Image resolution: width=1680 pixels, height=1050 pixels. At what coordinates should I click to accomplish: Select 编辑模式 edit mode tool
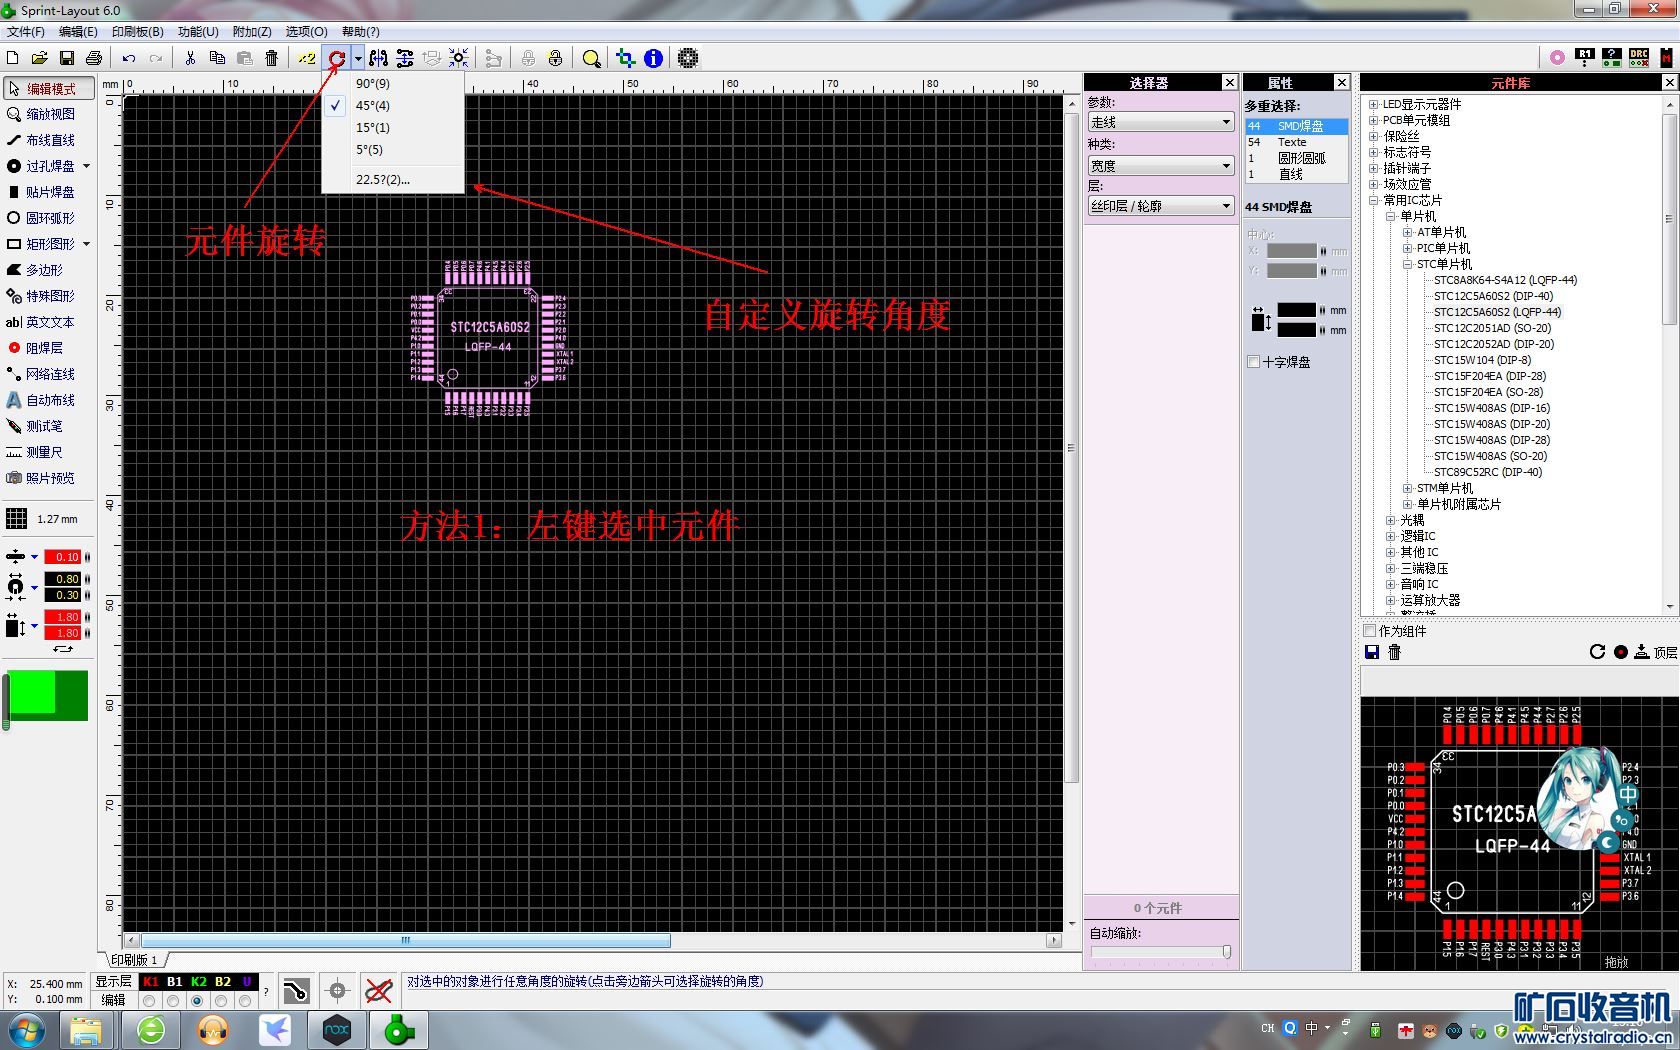[48, 88]
